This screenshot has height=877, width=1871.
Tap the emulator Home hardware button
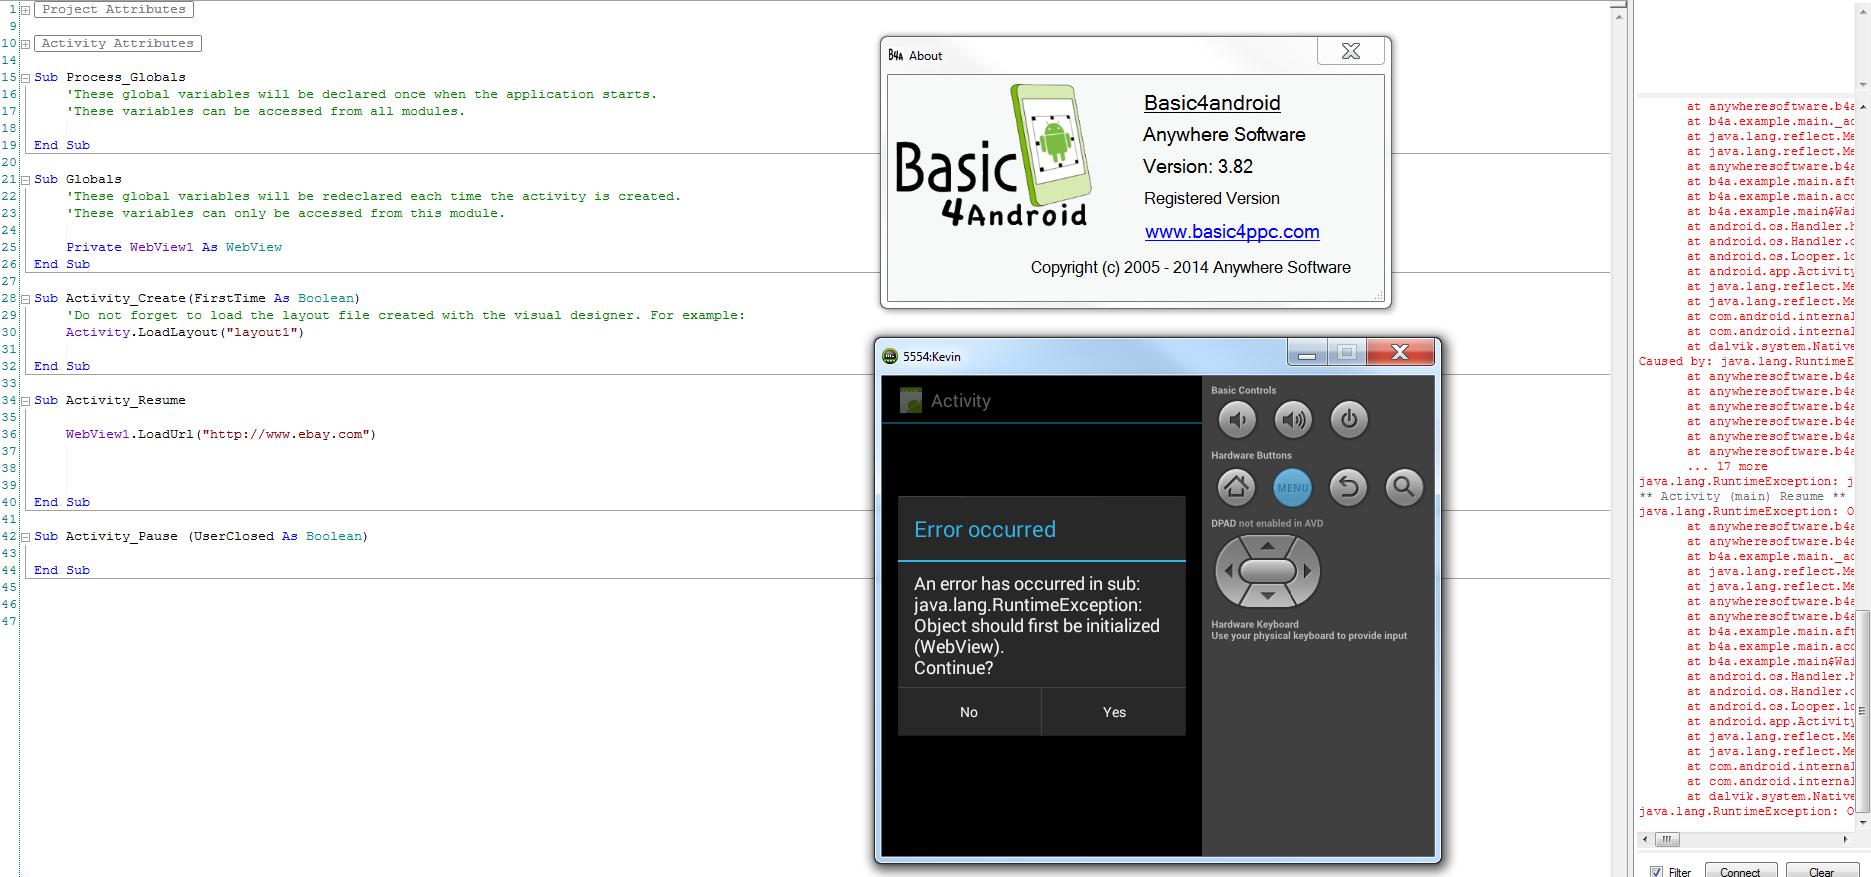pos(1237,487)
